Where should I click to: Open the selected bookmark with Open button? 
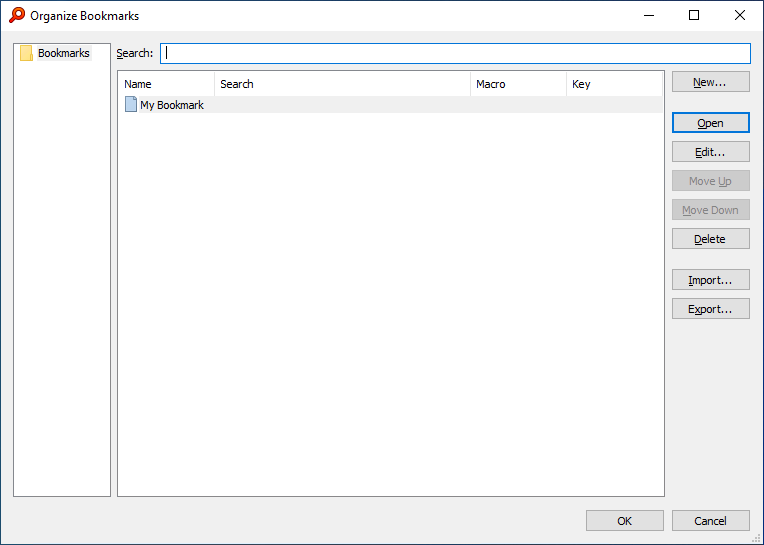coord(710,123)
